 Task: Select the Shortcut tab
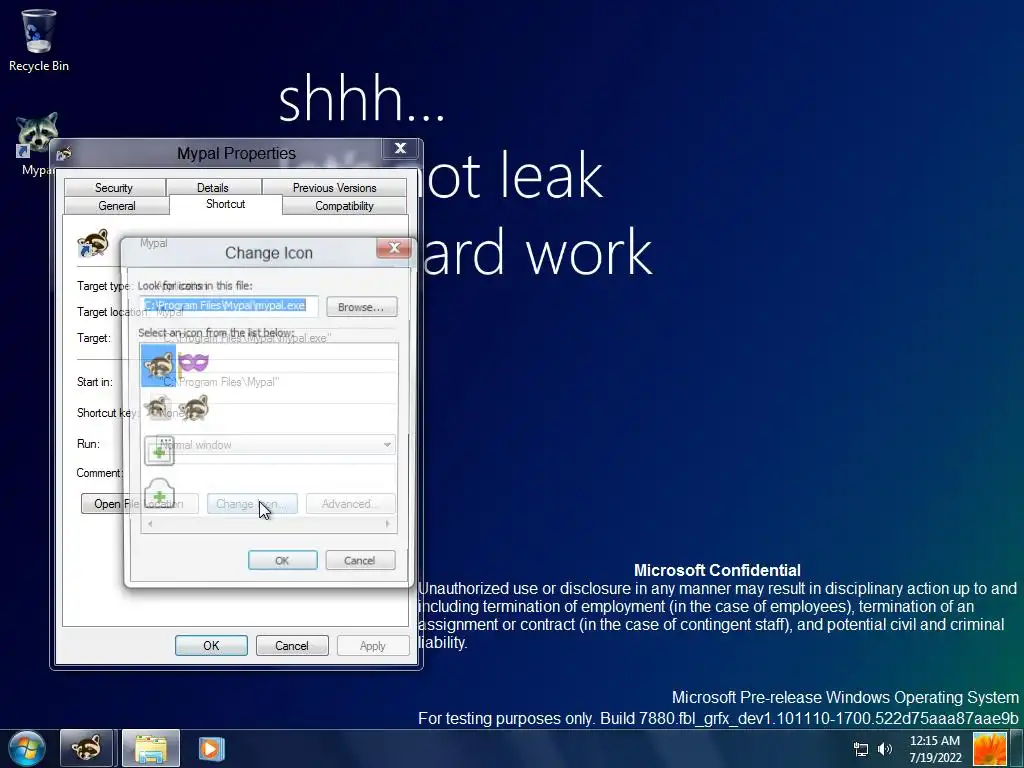point(225,204)
